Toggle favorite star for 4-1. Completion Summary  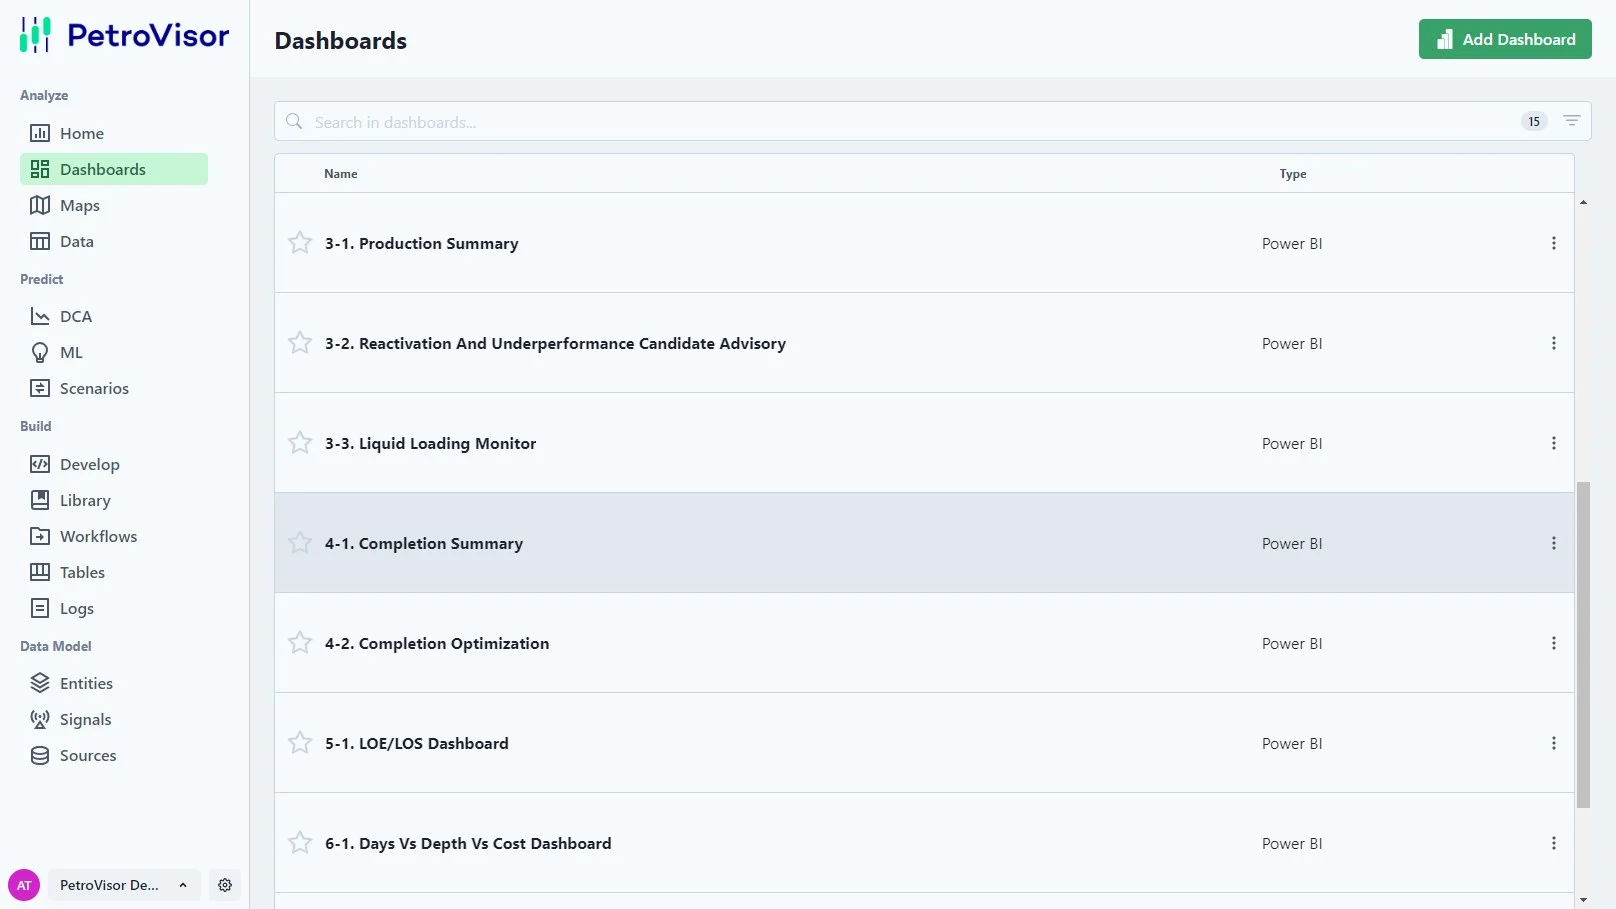pos(300,543)
